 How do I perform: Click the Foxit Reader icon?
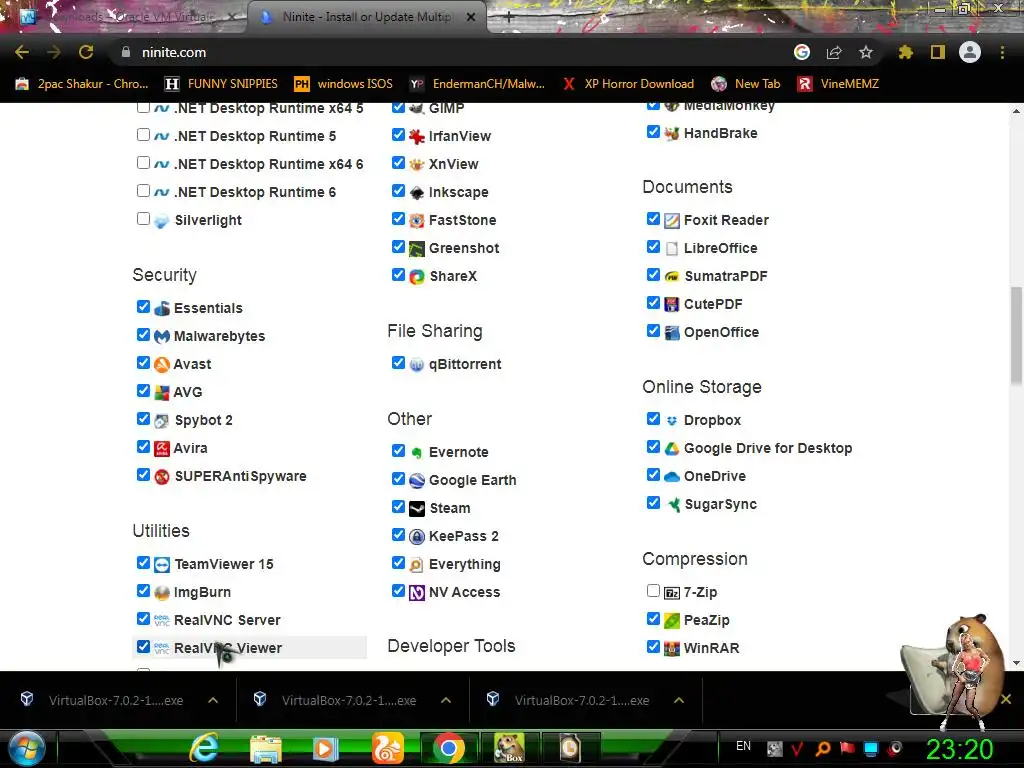[672, 221]
